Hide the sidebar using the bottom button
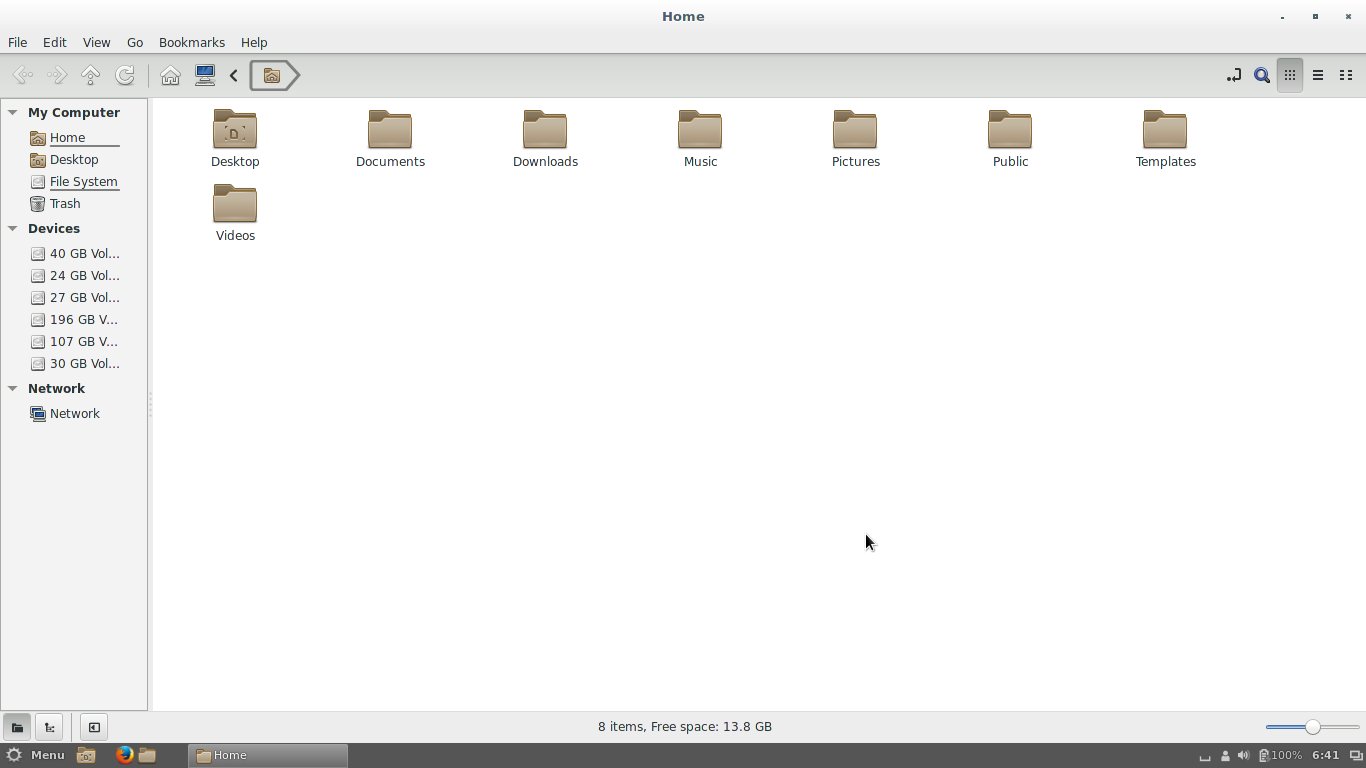This screenshot has width=1366, height=768. point(93,727)
